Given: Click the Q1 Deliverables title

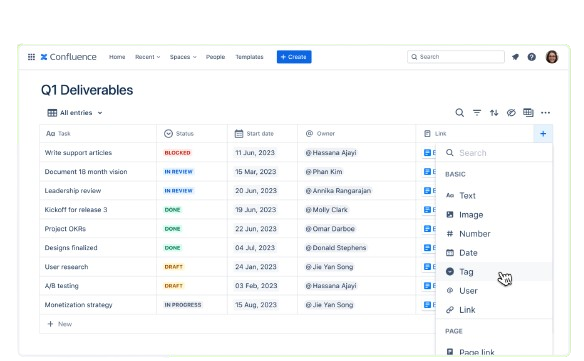Looking at the screenshot, I should pyautogui.click(x=87, y=90).
